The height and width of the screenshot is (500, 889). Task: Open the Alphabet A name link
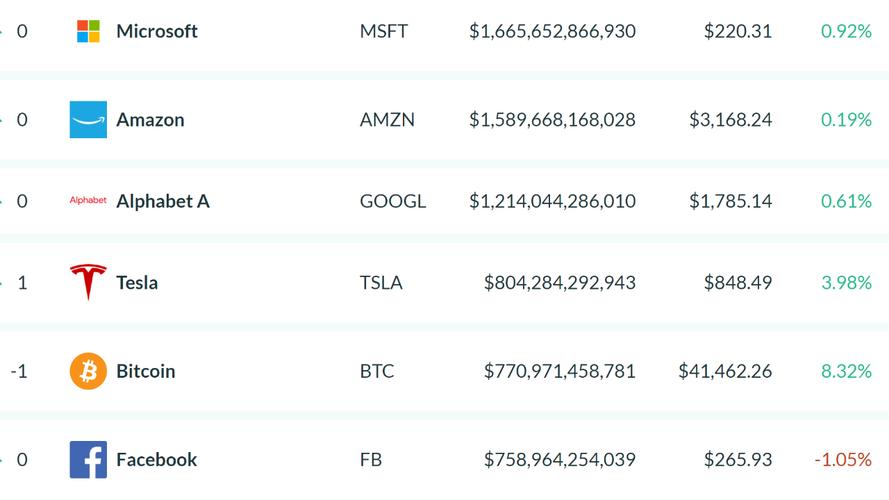[163, 201]
